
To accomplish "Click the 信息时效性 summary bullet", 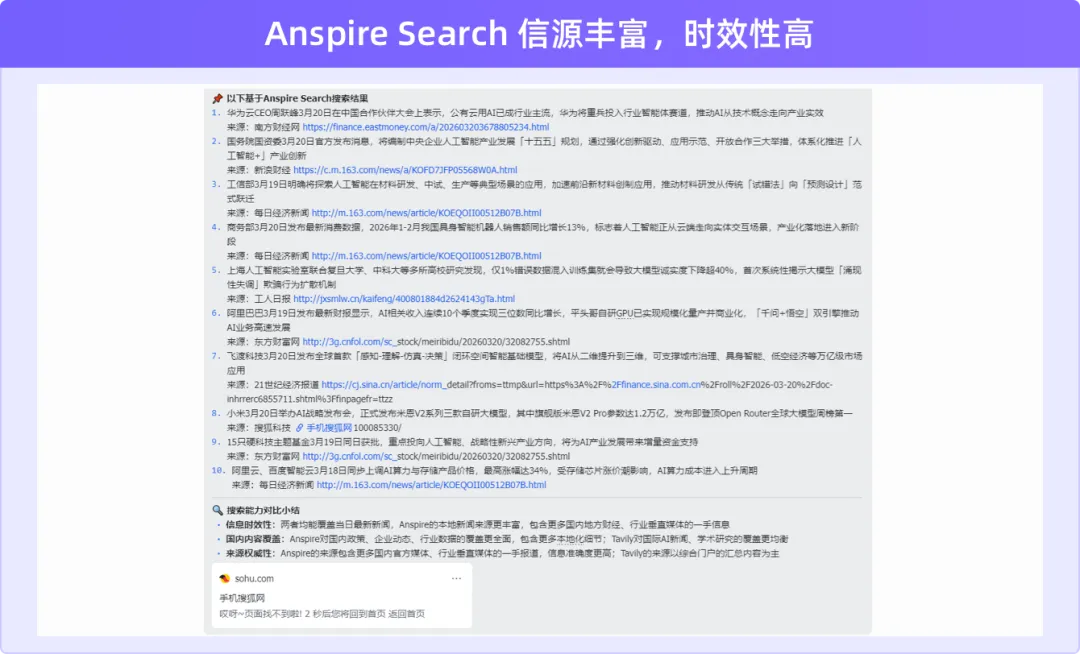I will coord(477,525).
